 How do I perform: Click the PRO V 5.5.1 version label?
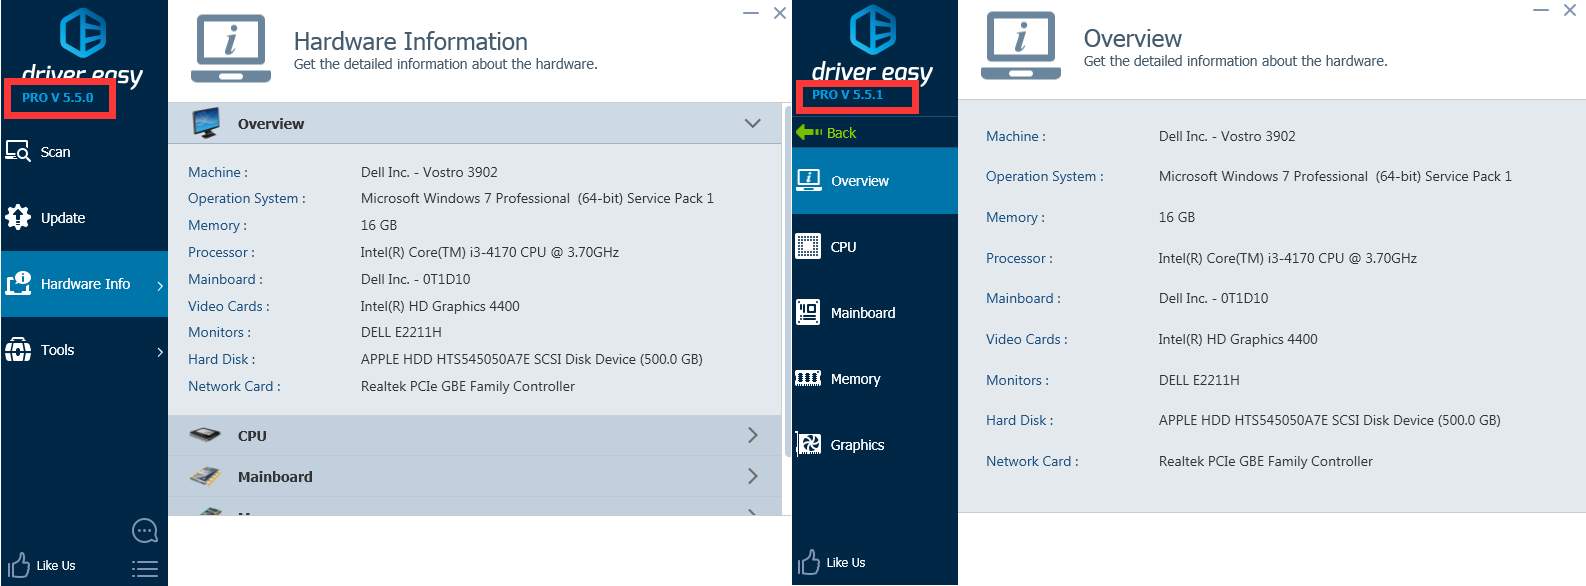click(x=848, y=95)
